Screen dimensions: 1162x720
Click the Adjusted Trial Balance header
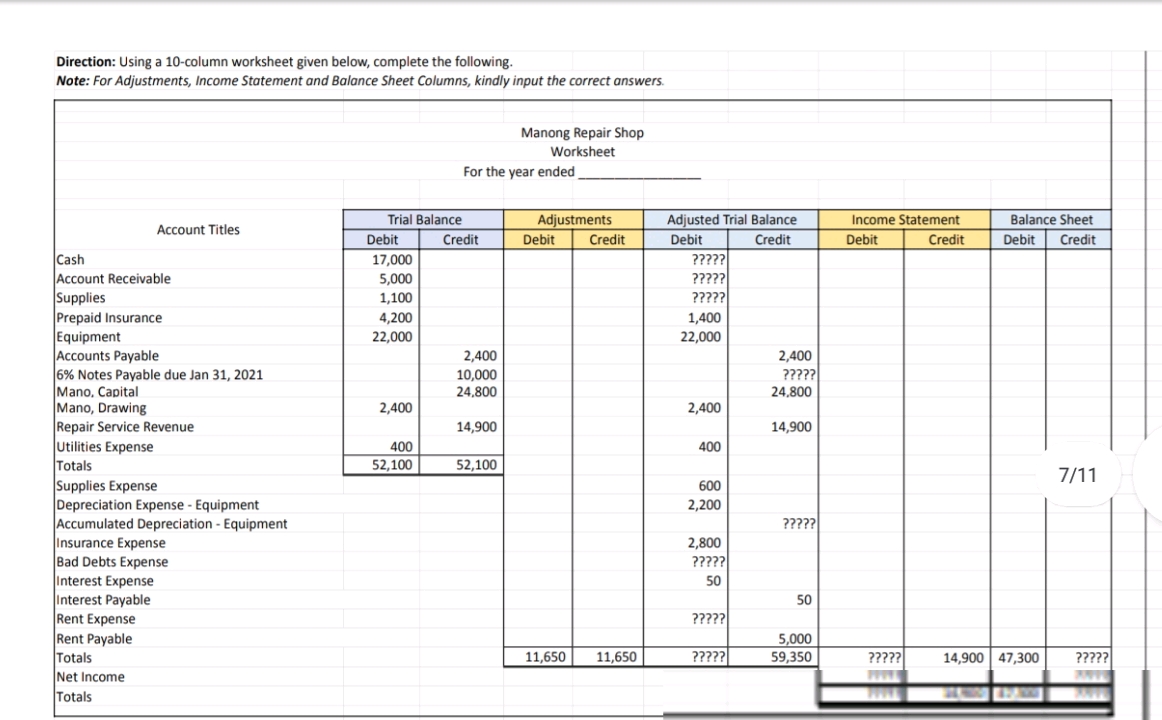732,220
